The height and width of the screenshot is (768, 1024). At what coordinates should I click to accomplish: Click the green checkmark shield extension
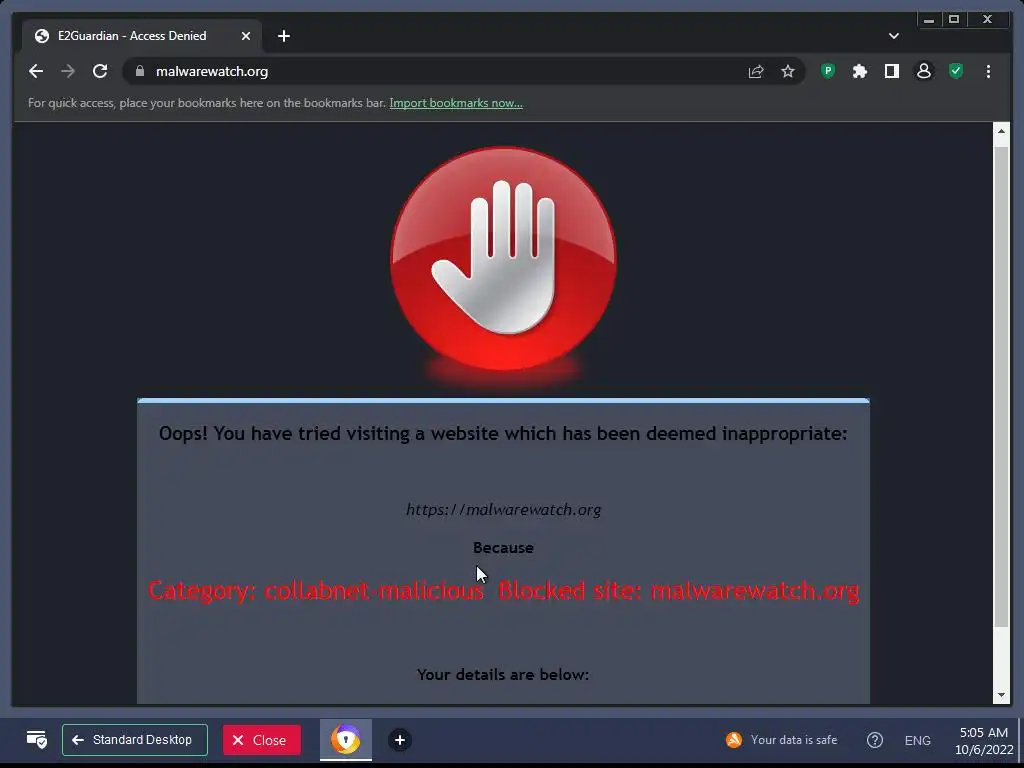(x=956, y=71)
